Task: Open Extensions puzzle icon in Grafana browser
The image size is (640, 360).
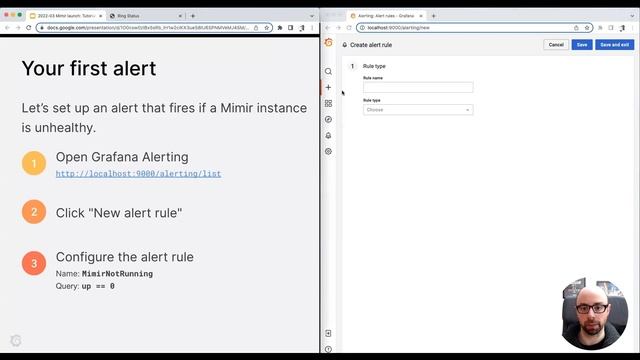Action: tap(600, 28)
